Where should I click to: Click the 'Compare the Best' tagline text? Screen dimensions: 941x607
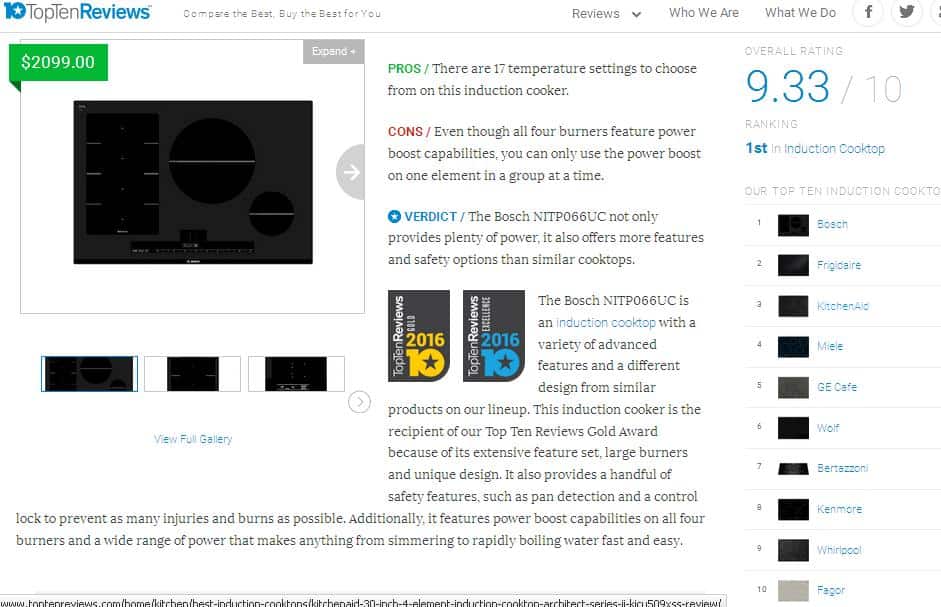point(282,13)
